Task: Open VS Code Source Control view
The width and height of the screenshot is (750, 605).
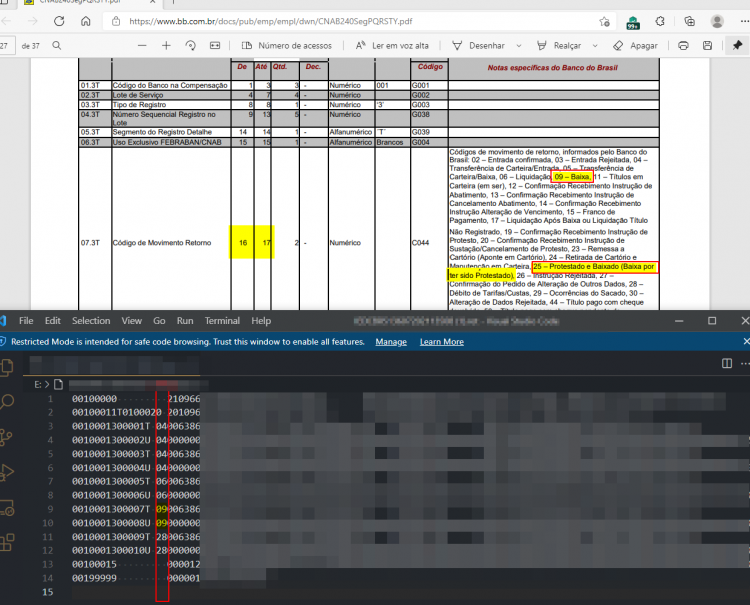Action: click(7, 437)
